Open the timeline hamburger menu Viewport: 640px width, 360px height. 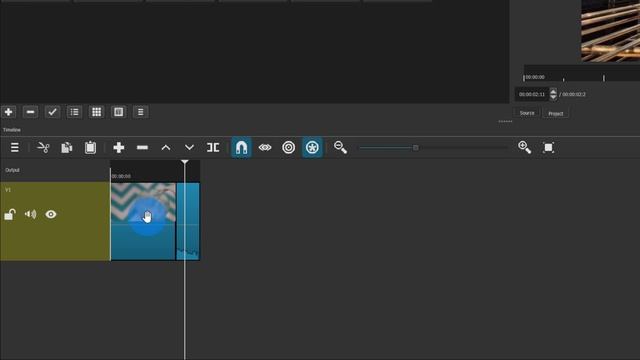click(15, 147)
